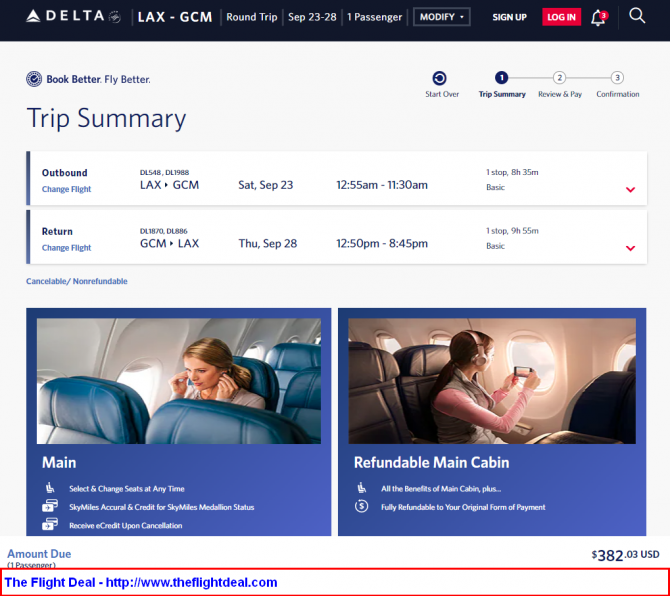Open the search magnifier icon
The height and width of the screenshot is (596, 670).
(x=637, y=16)
